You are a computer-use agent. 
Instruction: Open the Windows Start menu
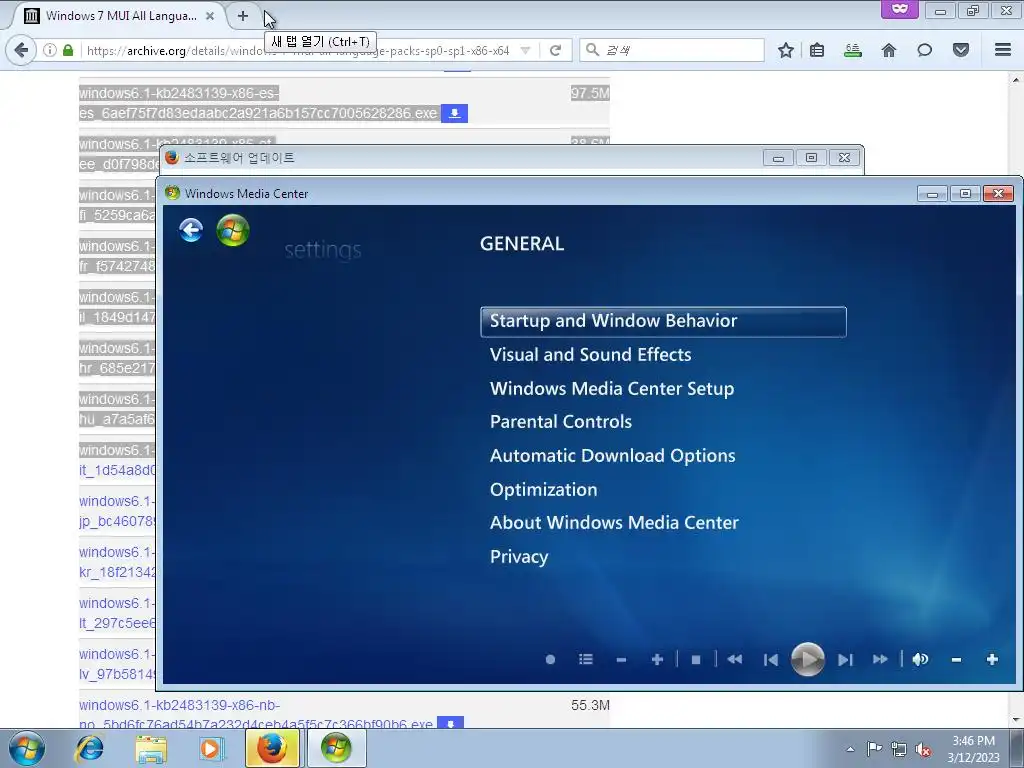click(x=27, y=748)
